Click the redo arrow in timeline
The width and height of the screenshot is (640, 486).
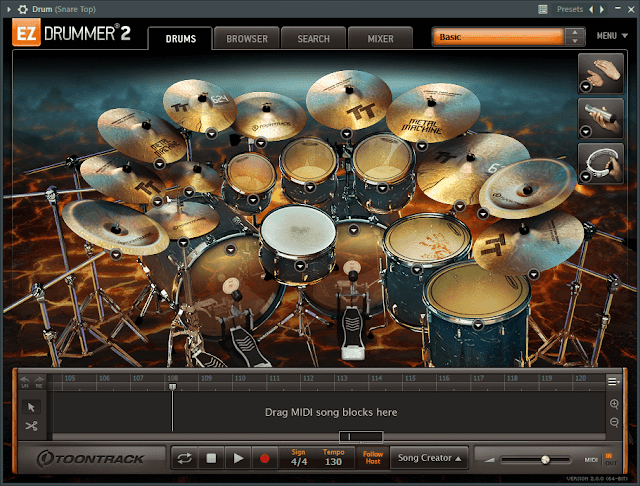pyautogui.click(x=39, y=381)
